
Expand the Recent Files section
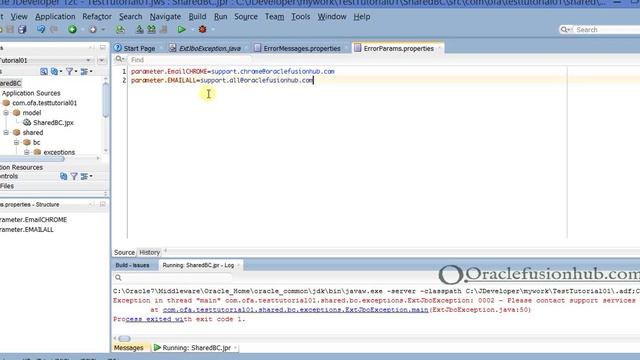point(7,186)
